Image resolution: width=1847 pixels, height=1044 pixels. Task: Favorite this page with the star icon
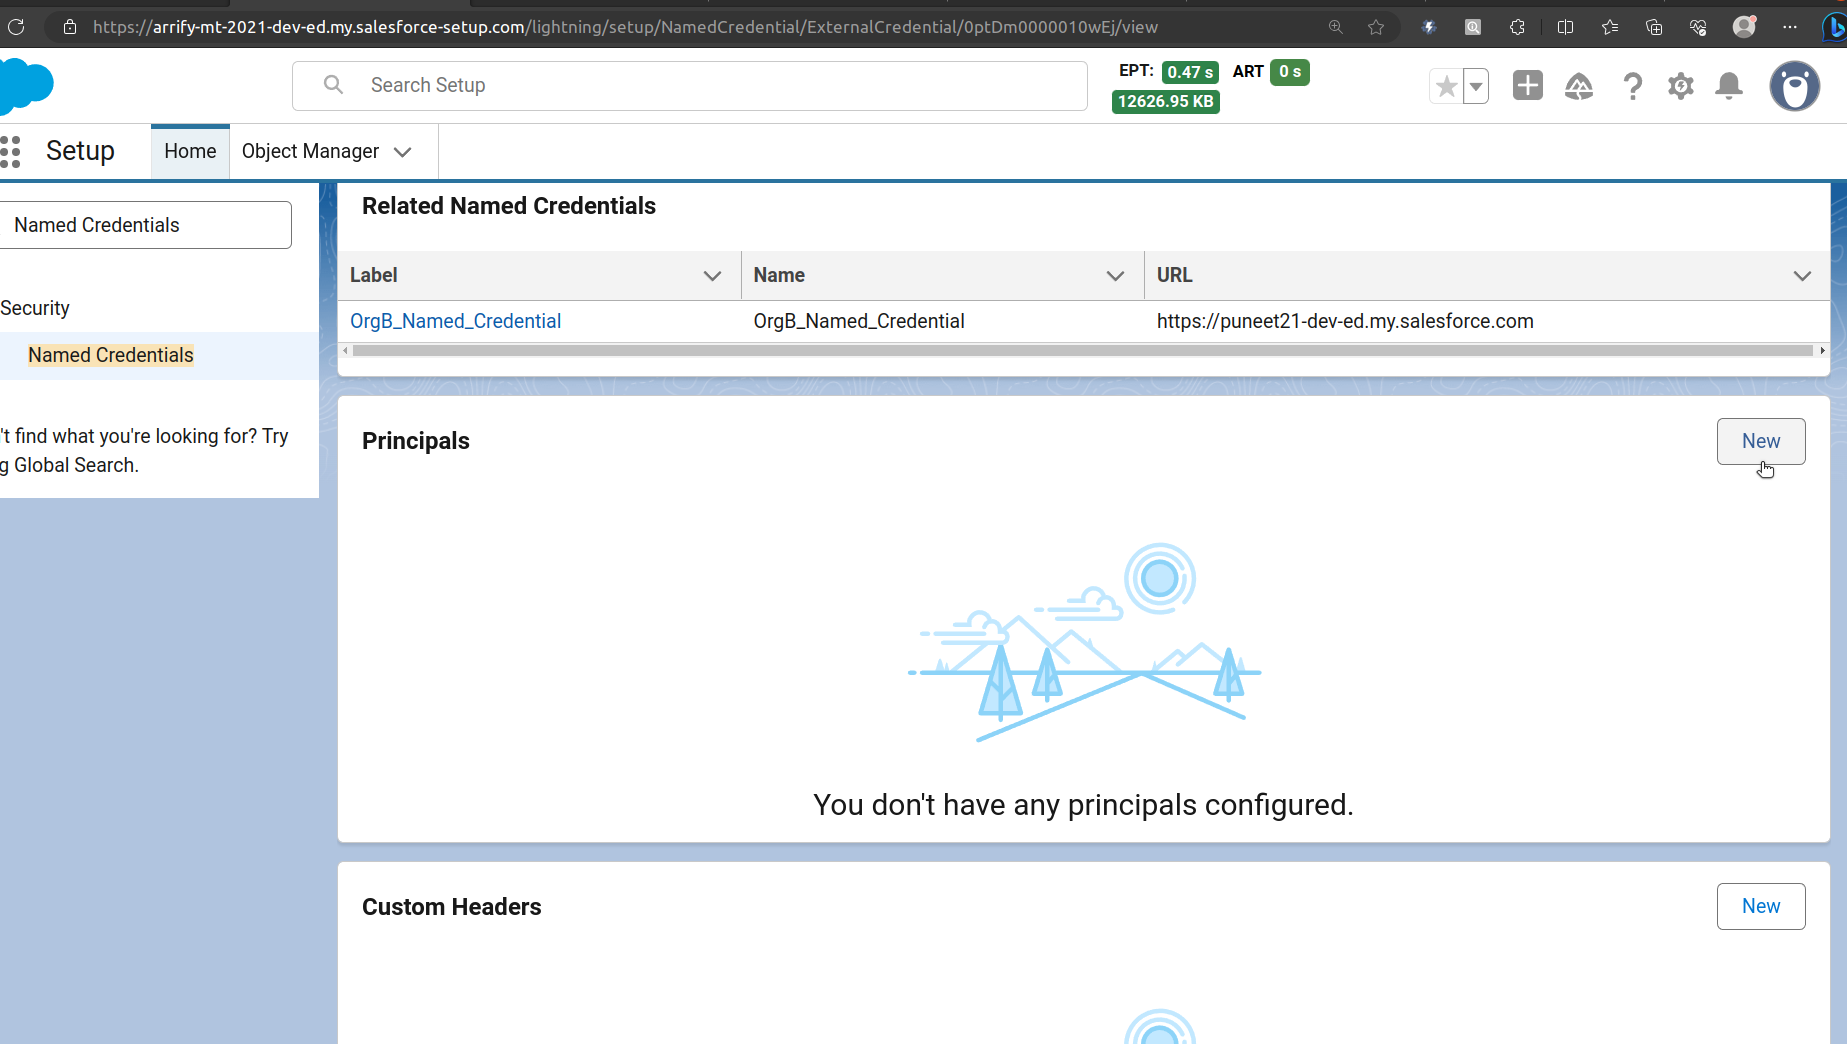(1446, 86)
